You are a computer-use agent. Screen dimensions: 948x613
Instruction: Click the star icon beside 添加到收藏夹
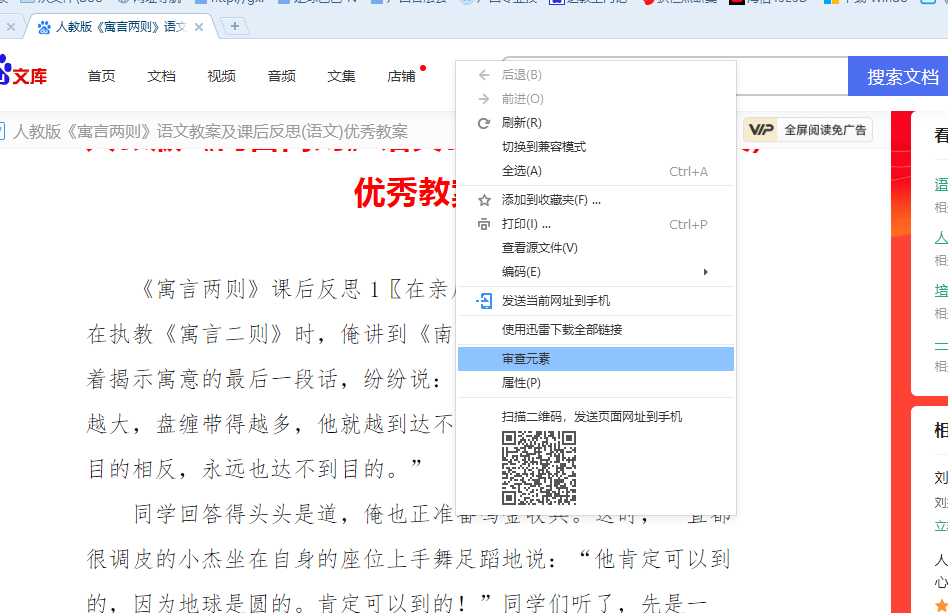482,199
